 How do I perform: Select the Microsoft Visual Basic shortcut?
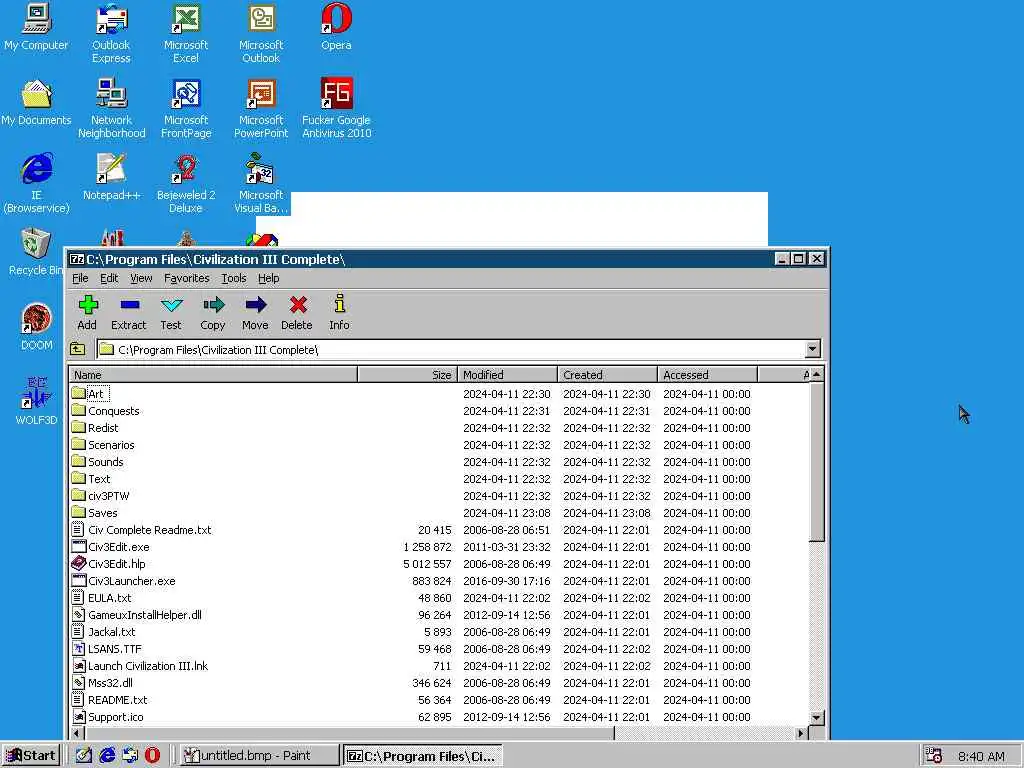click(261, 184)
